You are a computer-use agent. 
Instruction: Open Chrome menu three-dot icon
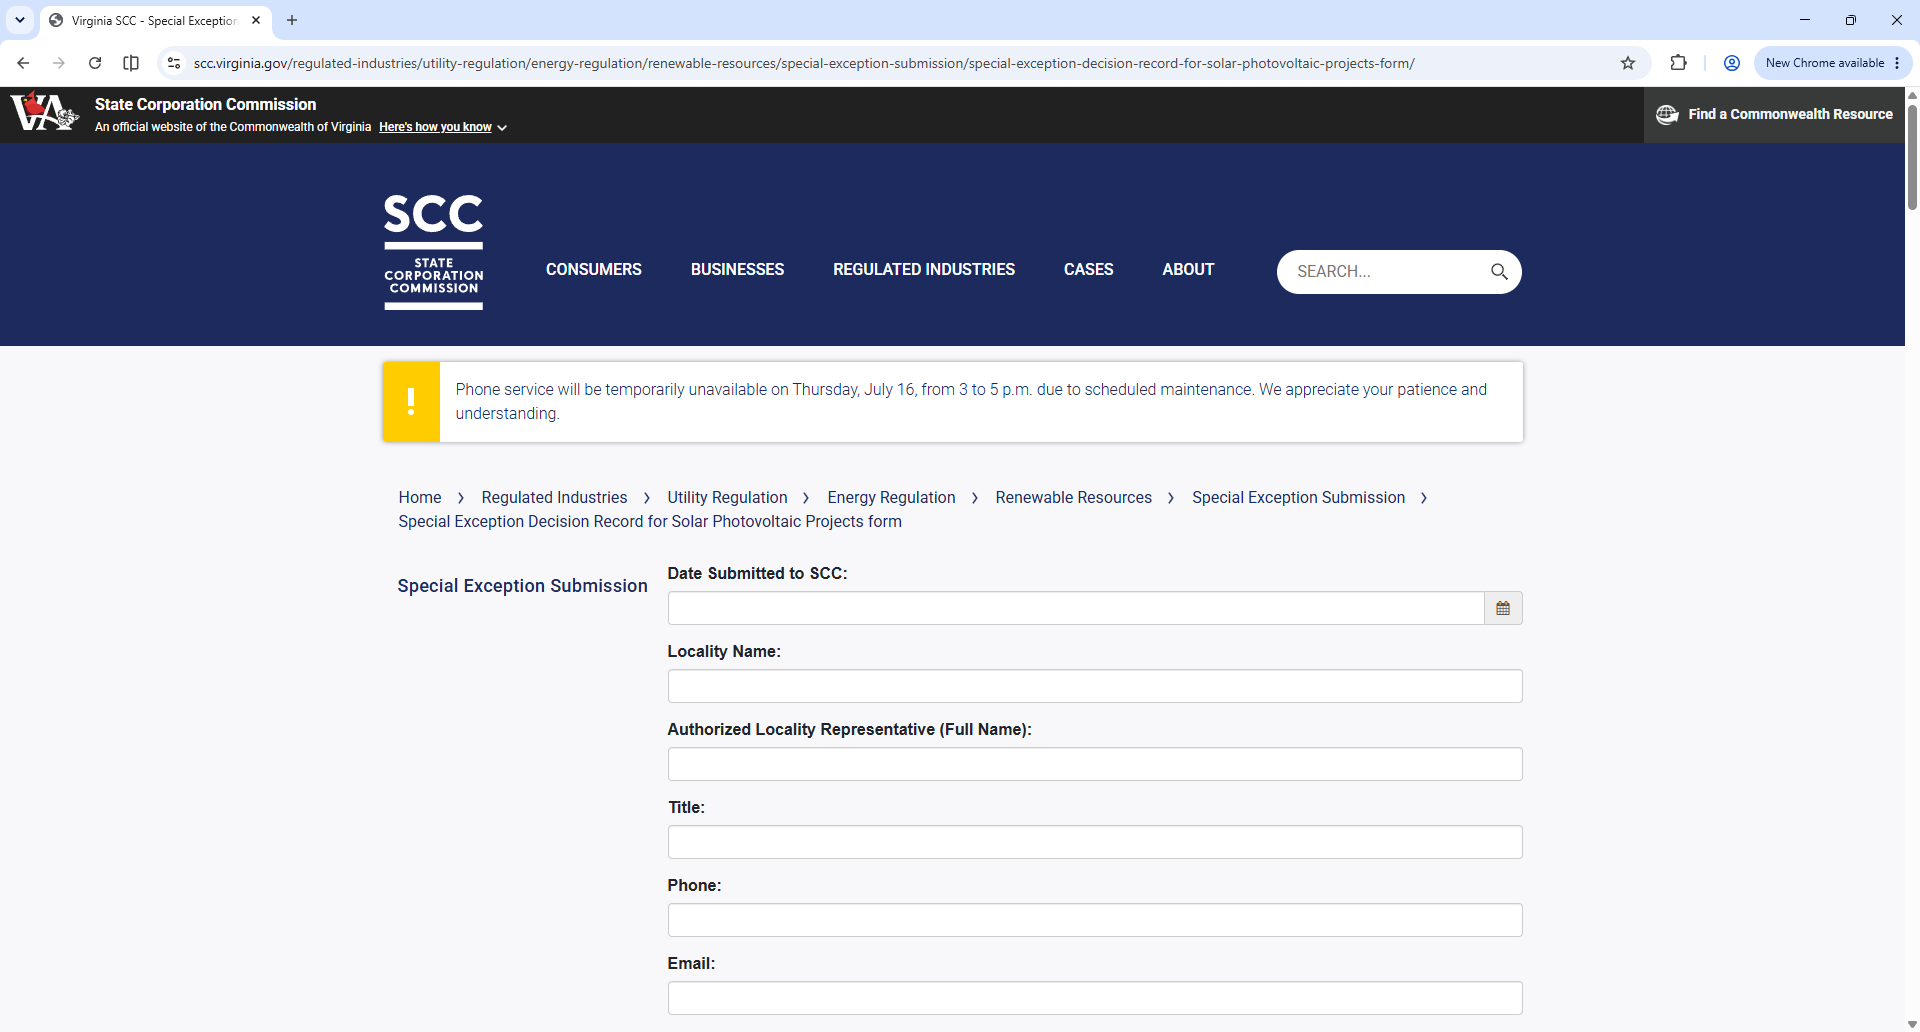[x=1897, y=63]
